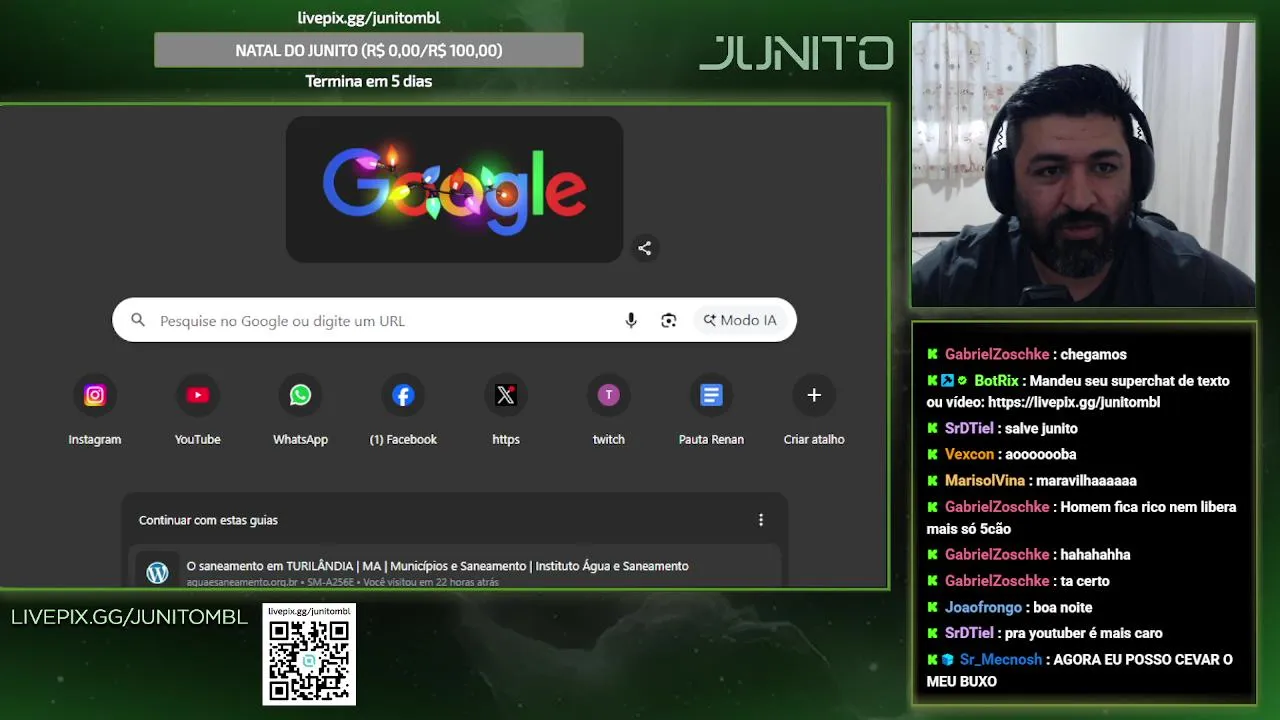Viewport: 1280px width, 720px height.
Task: Click the search magnifier icon
Action: (x=138, y=320)
